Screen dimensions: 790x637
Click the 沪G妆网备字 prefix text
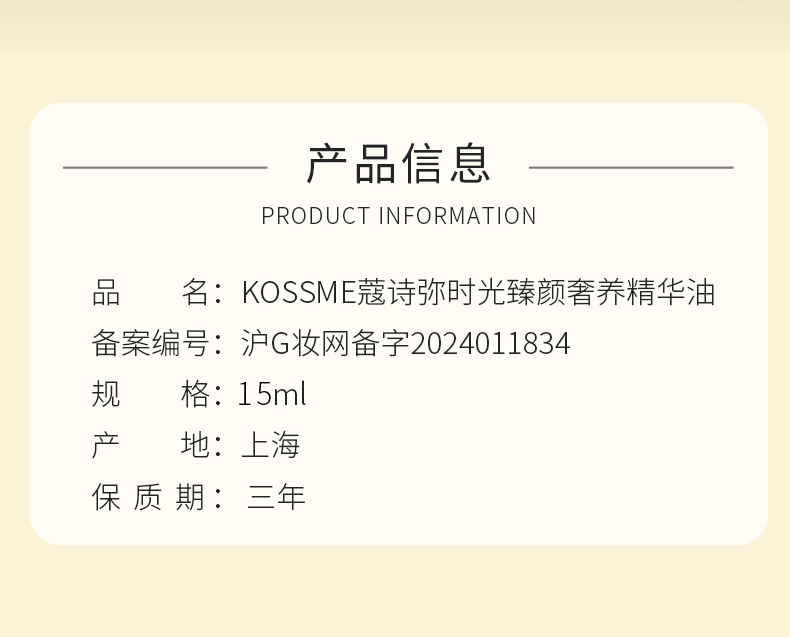[325, 344]
